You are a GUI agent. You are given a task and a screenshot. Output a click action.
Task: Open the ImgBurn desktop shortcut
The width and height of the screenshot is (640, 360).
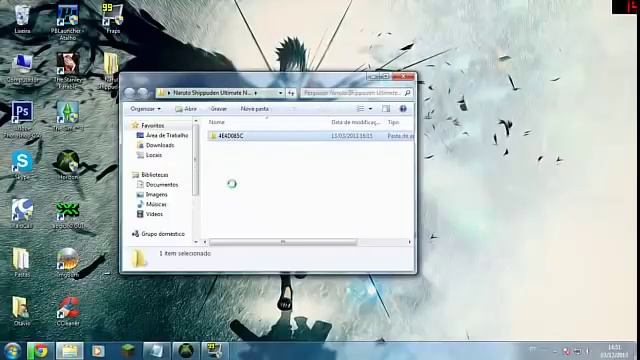click(x=68, y=262)
